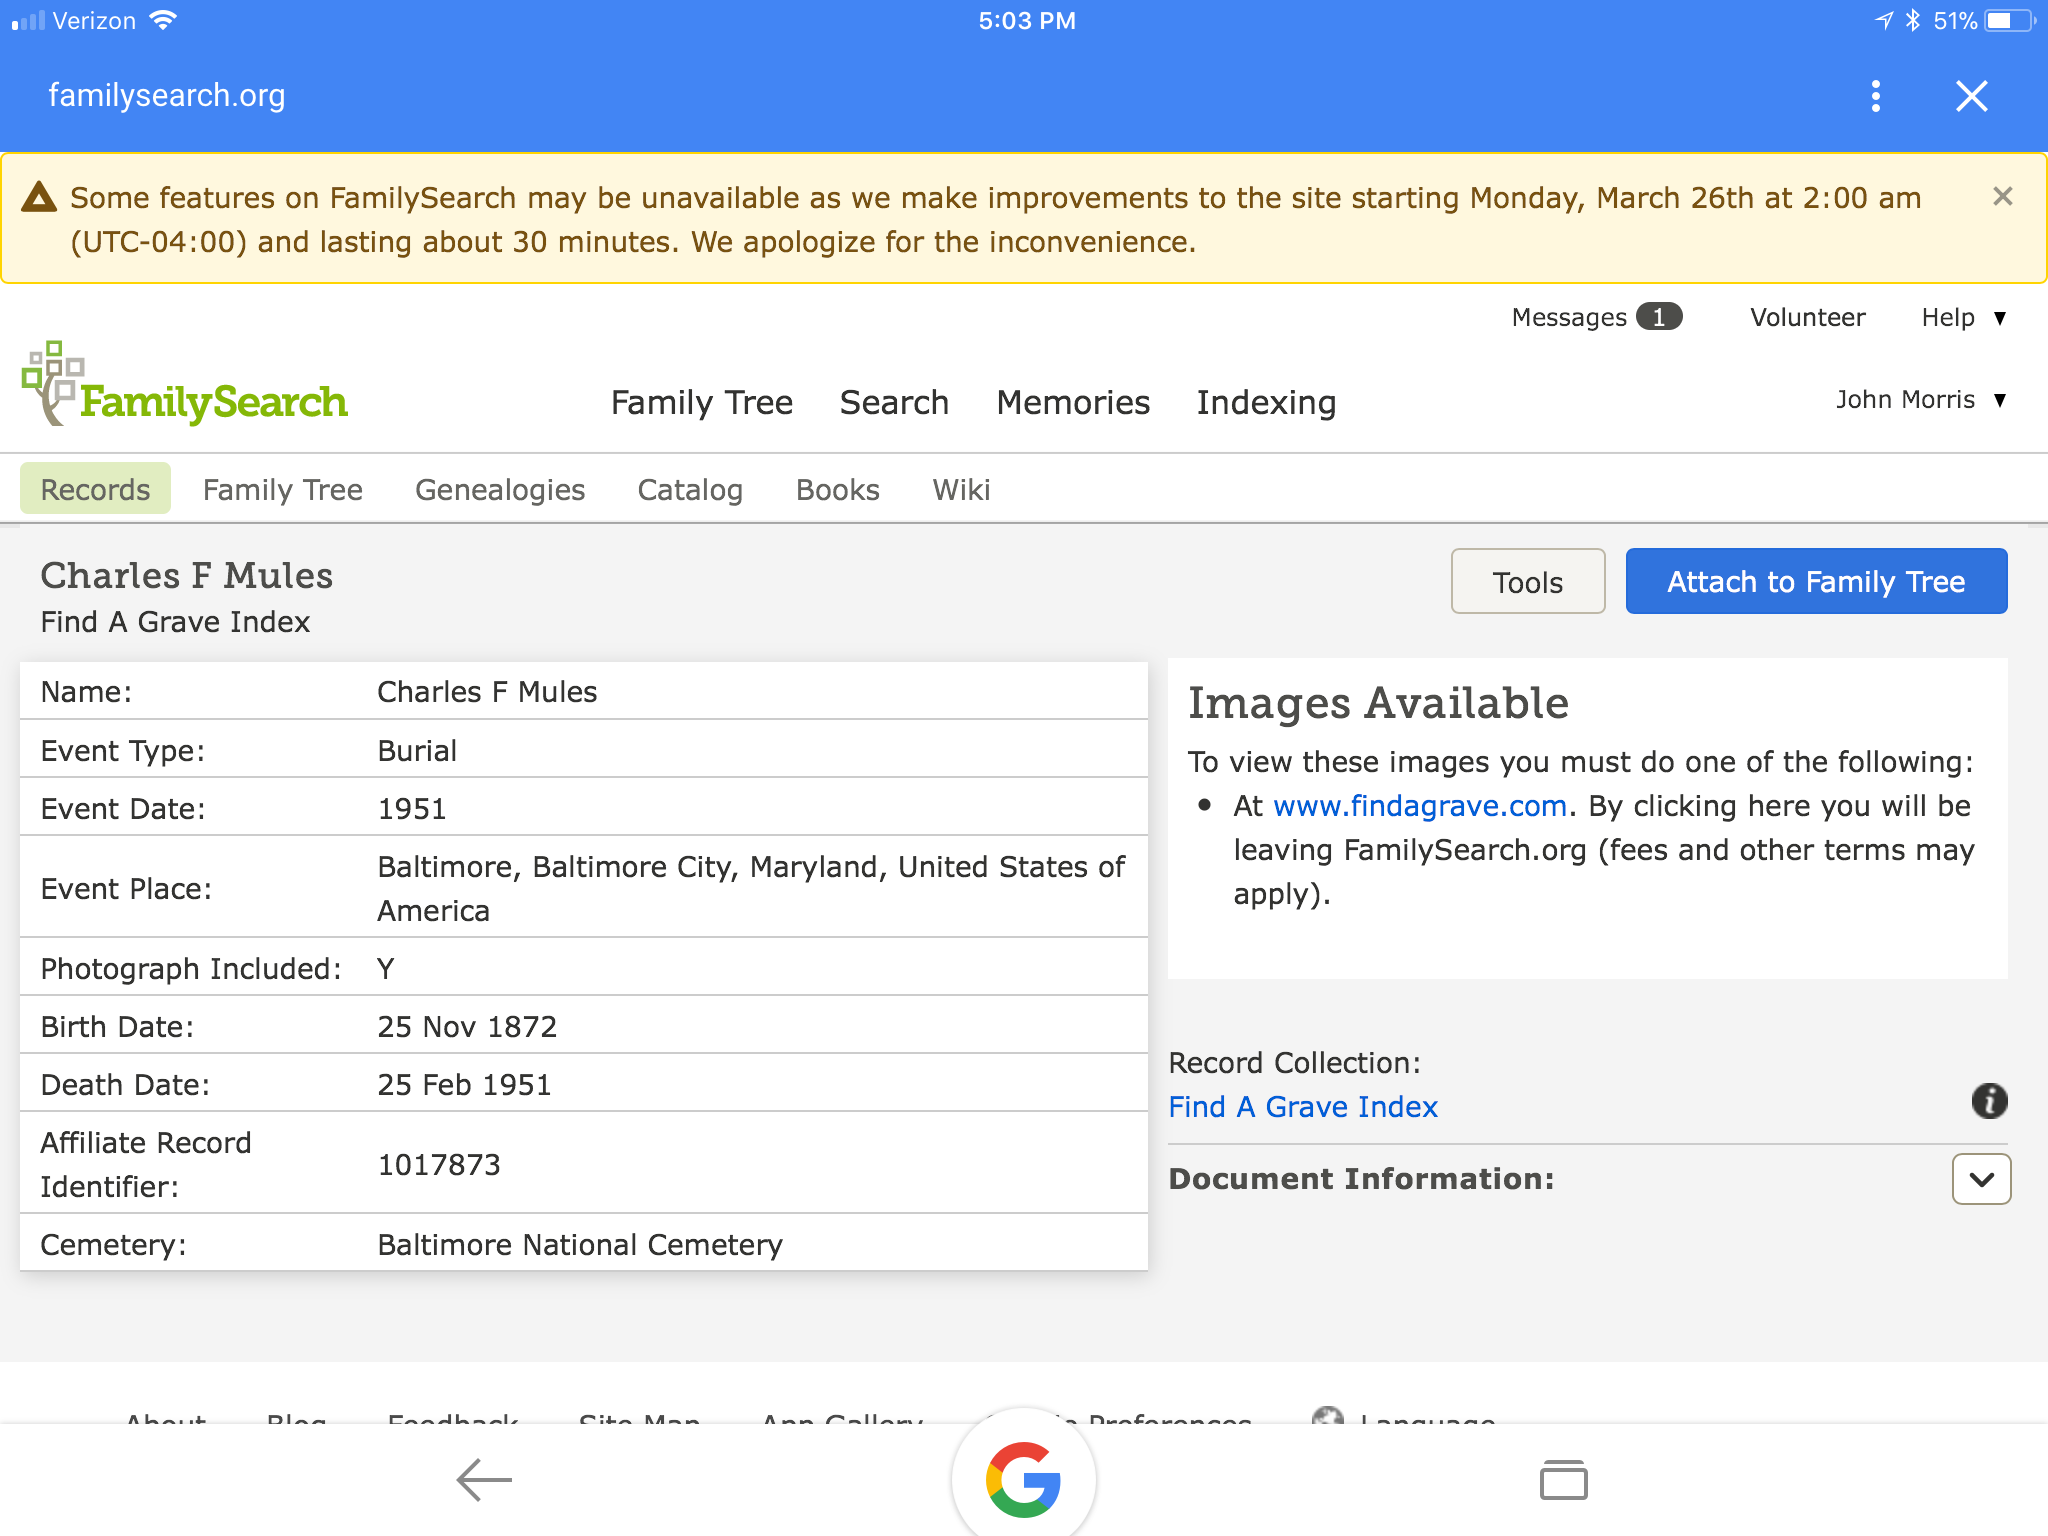This screenshot has width=2048, height=1536.
Task: Tap the Google G button
Action: (x=1023, y=1478)
